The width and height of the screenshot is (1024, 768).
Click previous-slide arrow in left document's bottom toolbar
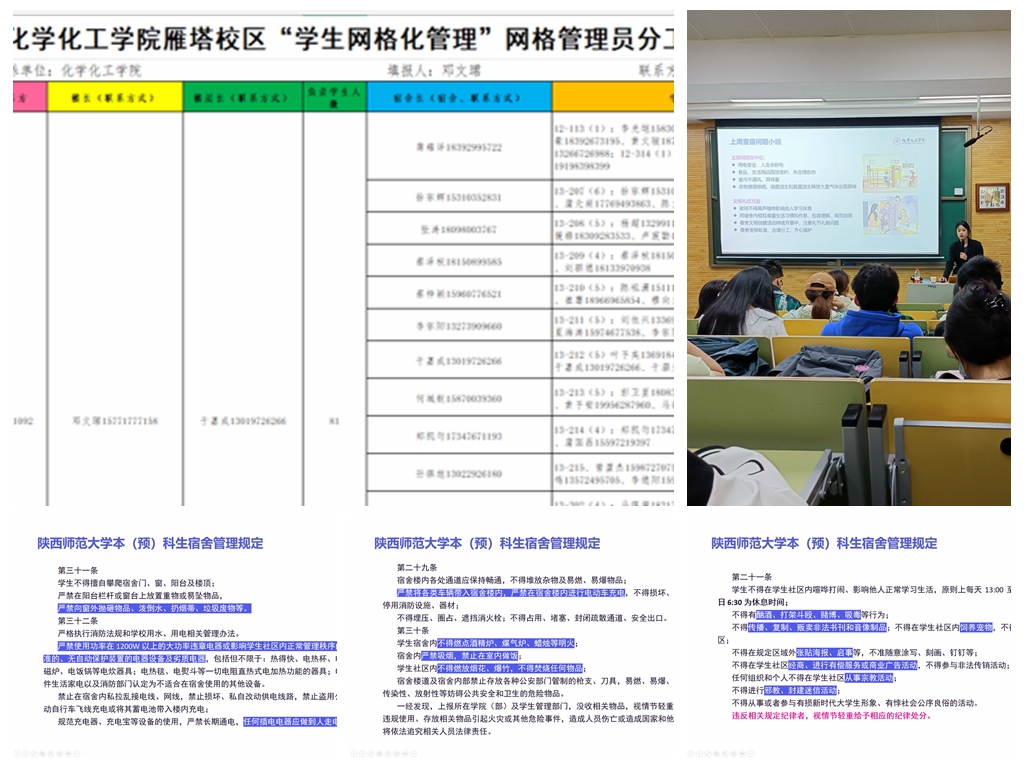pos(19,752)
